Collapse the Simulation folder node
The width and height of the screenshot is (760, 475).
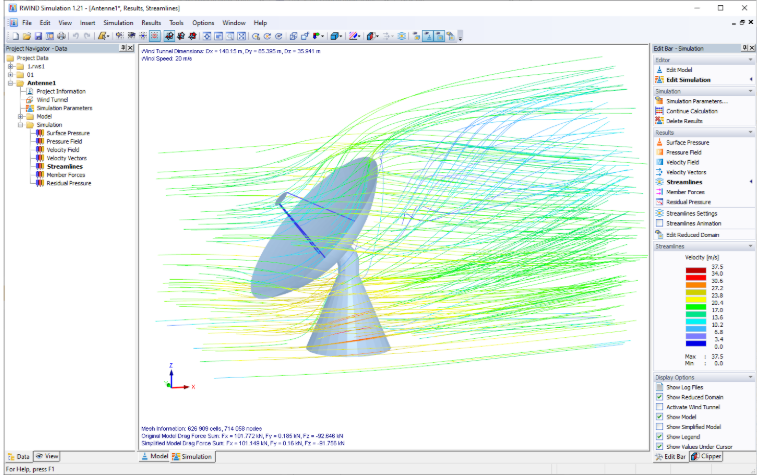tap(20, 125)
